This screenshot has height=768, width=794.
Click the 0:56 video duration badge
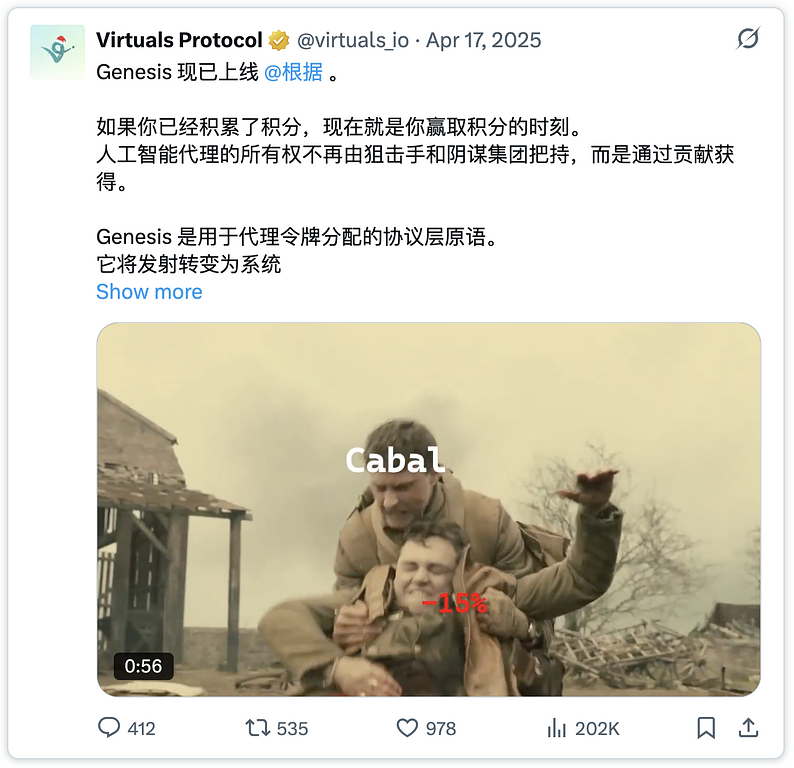pos(143,666)
